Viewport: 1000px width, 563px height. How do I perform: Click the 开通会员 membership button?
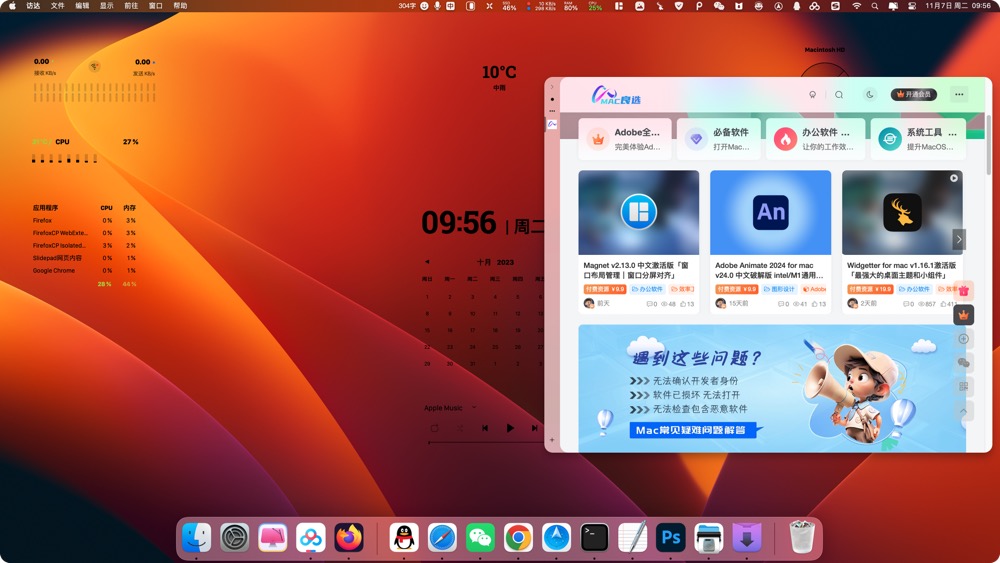914,94
